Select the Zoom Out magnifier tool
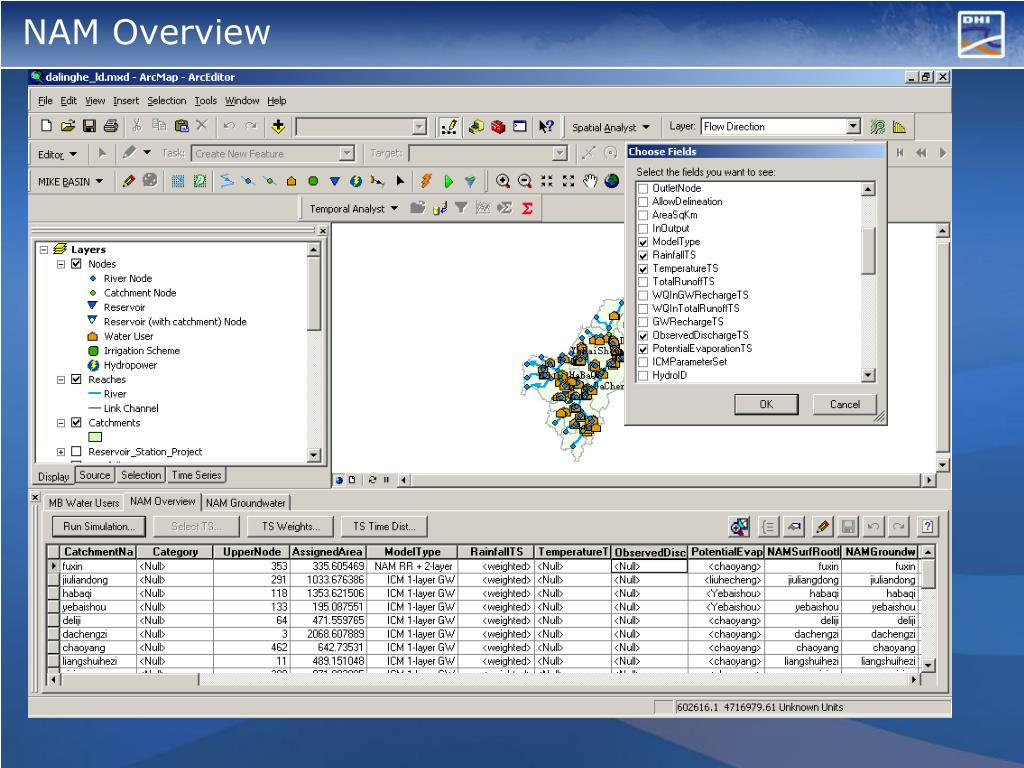The width and height of the screenshot is (1024, 768). [x=524, y=181]
